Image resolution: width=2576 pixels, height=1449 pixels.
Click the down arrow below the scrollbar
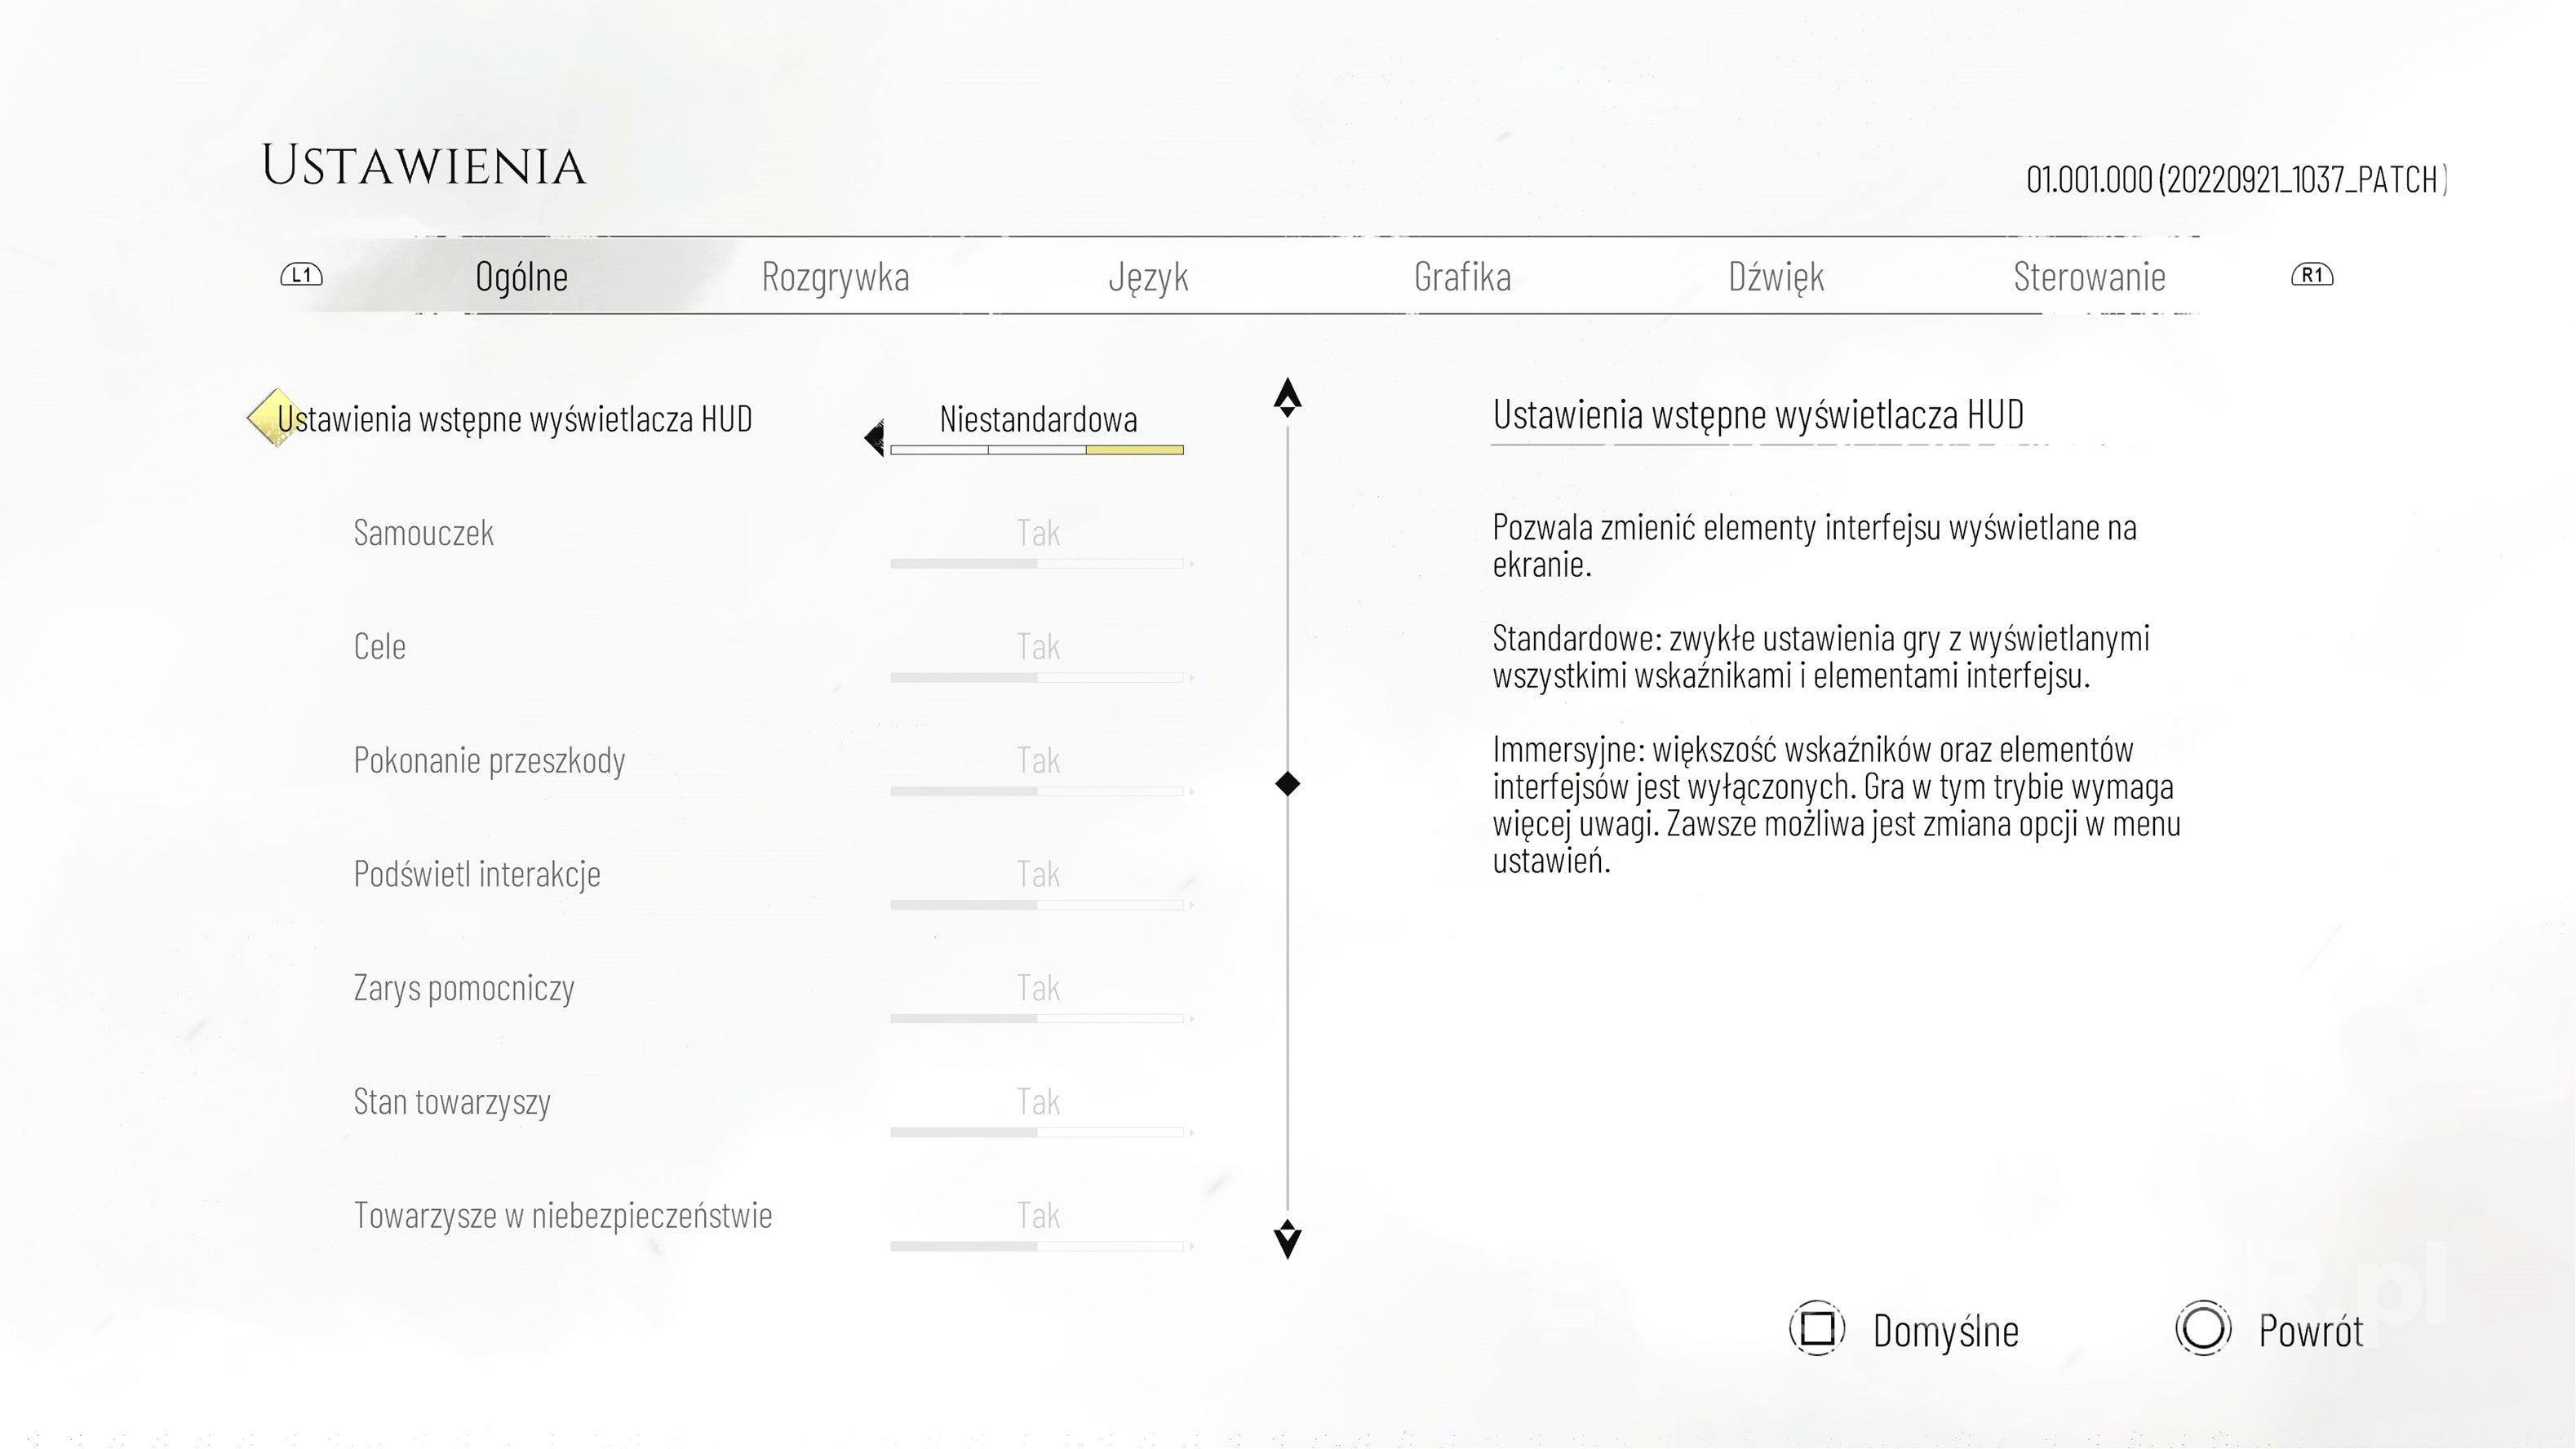(1288, 1239)
